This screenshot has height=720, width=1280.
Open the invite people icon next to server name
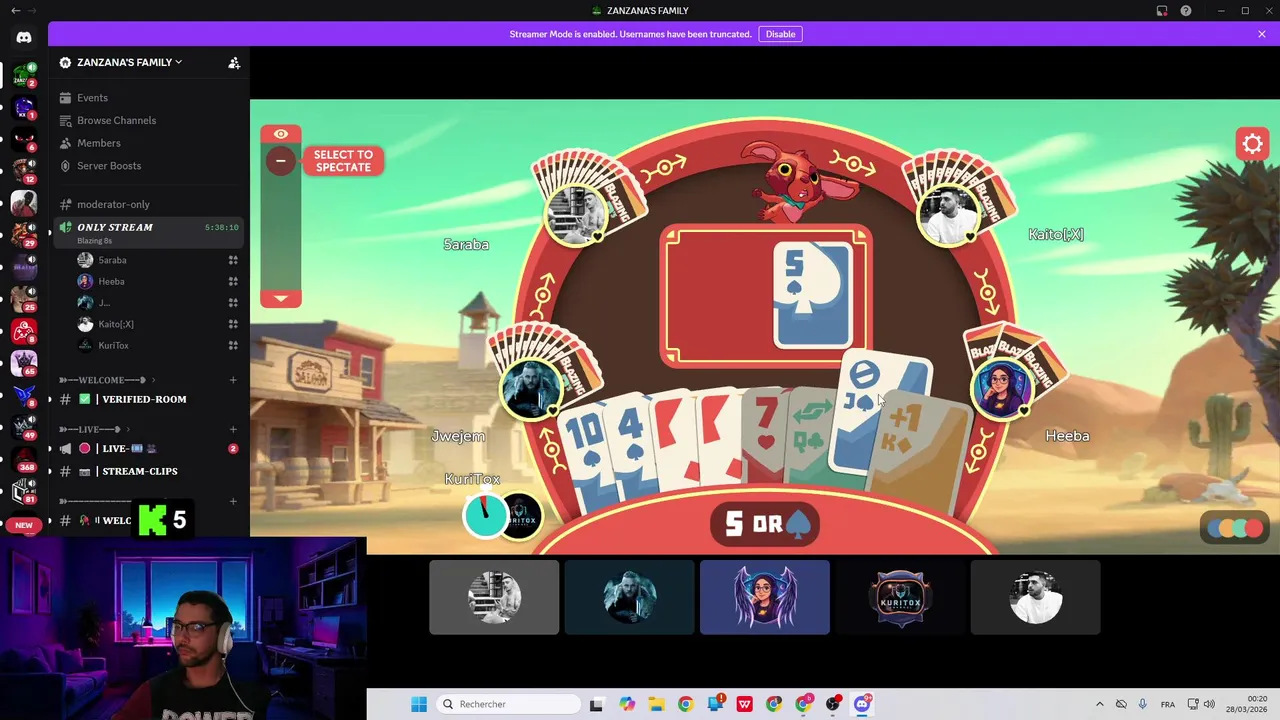point(234,63)
